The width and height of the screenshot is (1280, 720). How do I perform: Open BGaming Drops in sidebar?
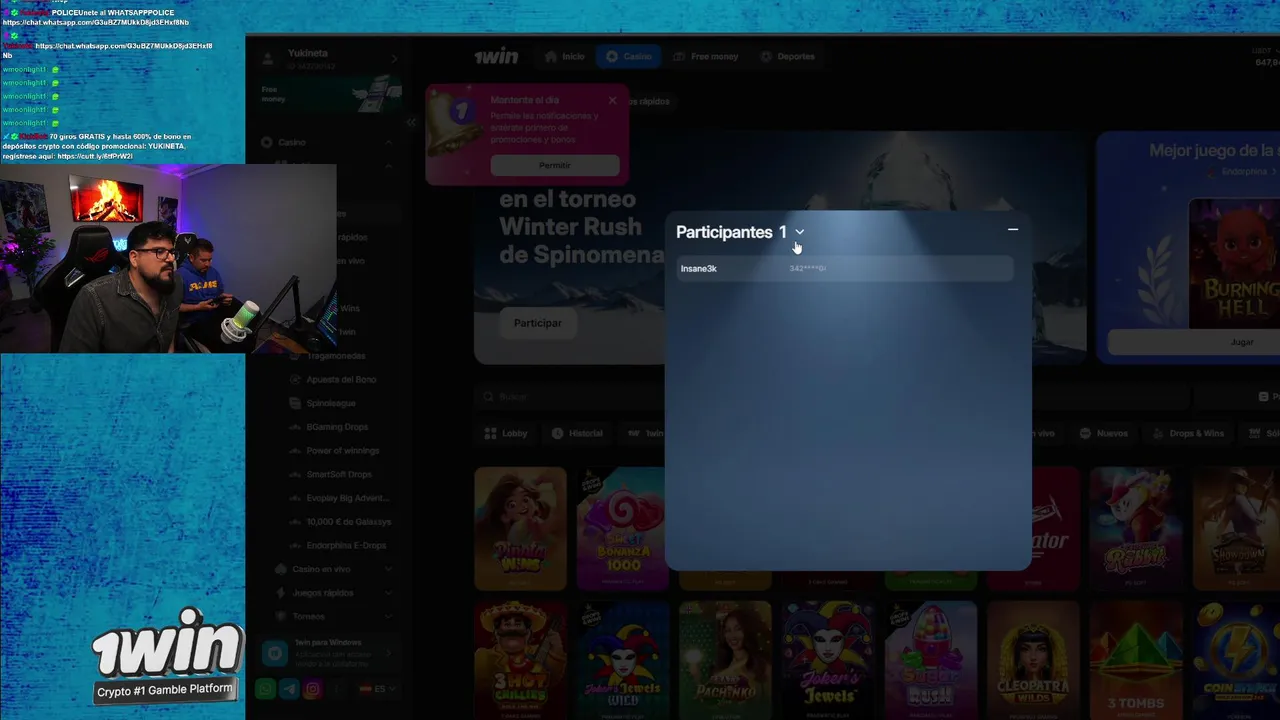[x=338, y=427]
